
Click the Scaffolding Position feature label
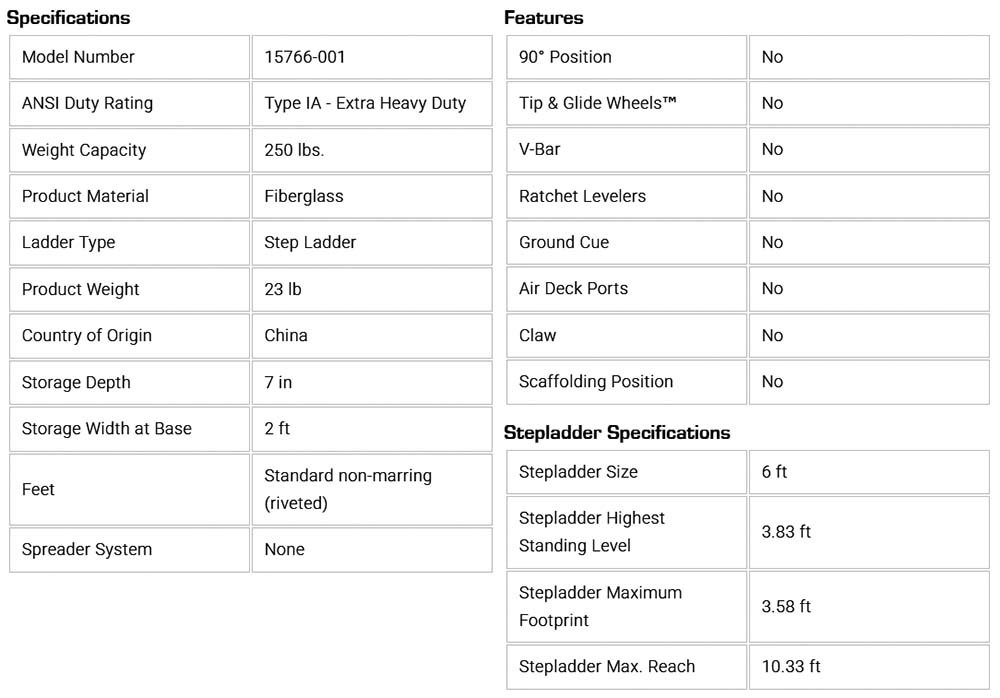tap(596, 381)
